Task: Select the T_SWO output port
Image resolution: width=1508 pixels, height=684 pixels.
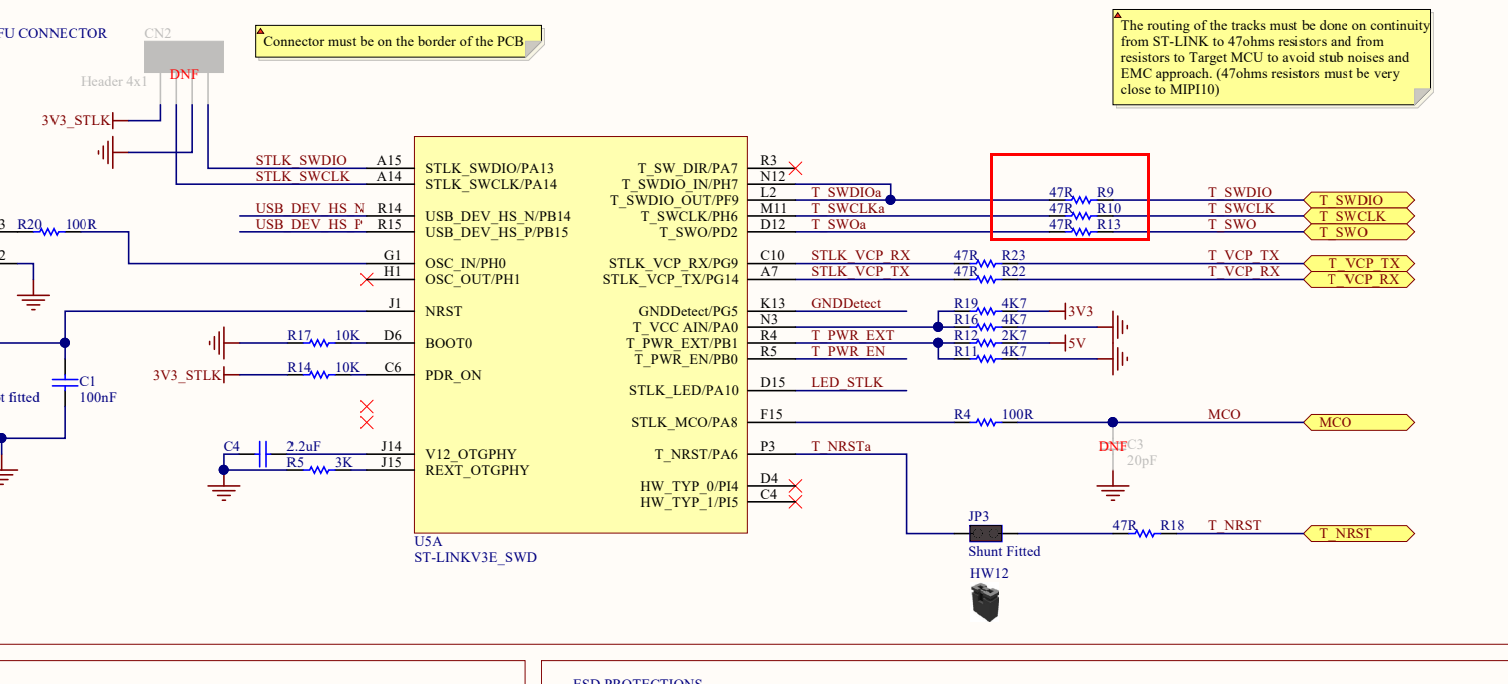Action: point(1359,232)
